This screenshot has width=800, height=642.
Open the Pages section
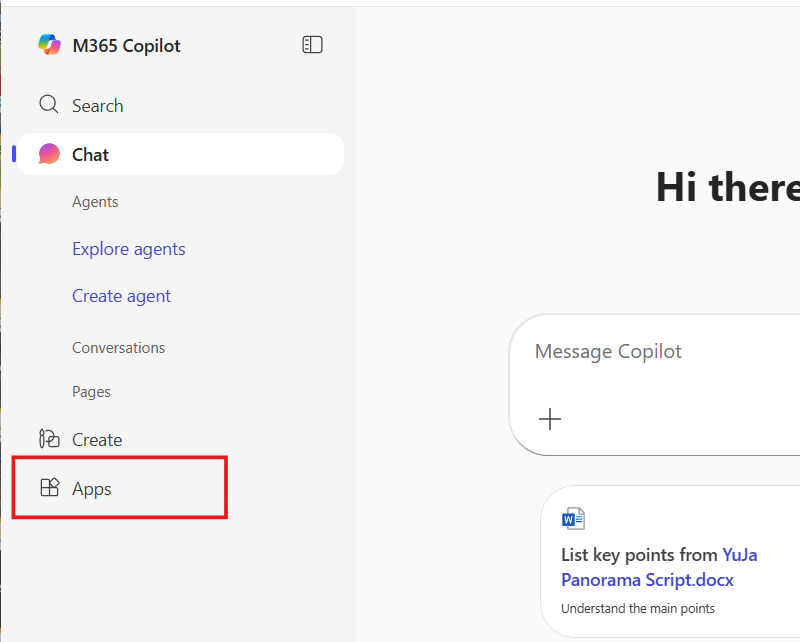click(x=91, y=391)
